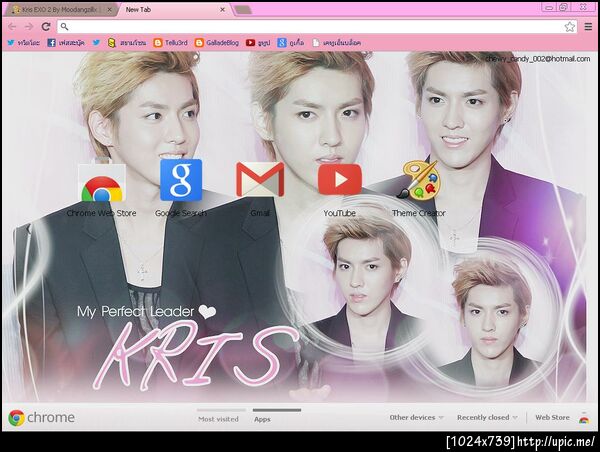Go back with the back arrow
Image resolution: width=600 pixels, height=452 pixels.
[12, 26]
